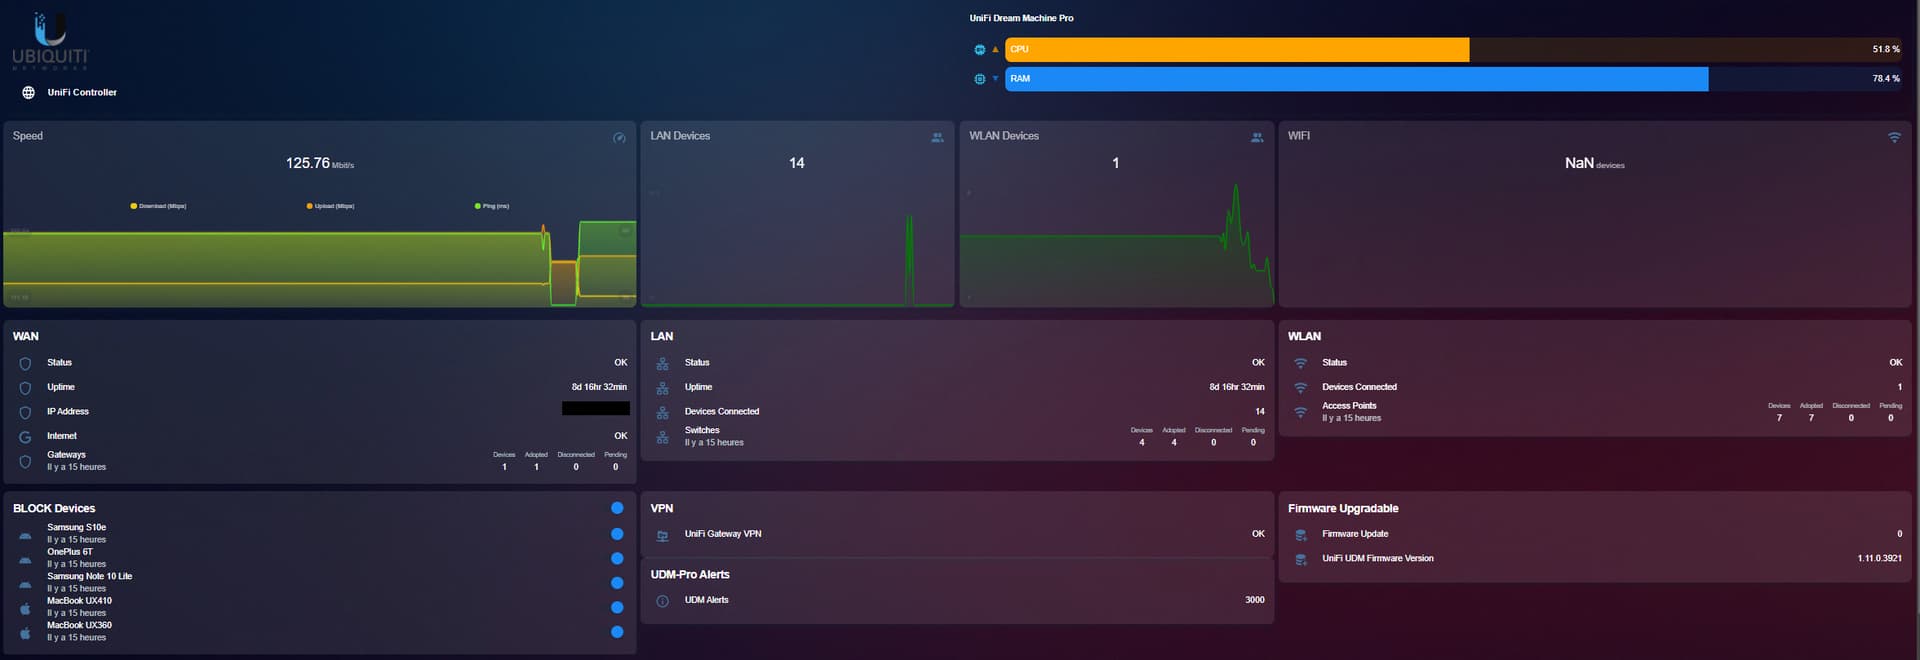1920x660 pixels.
Task: Click the RAM memory icon
Action: coord(979,79)
